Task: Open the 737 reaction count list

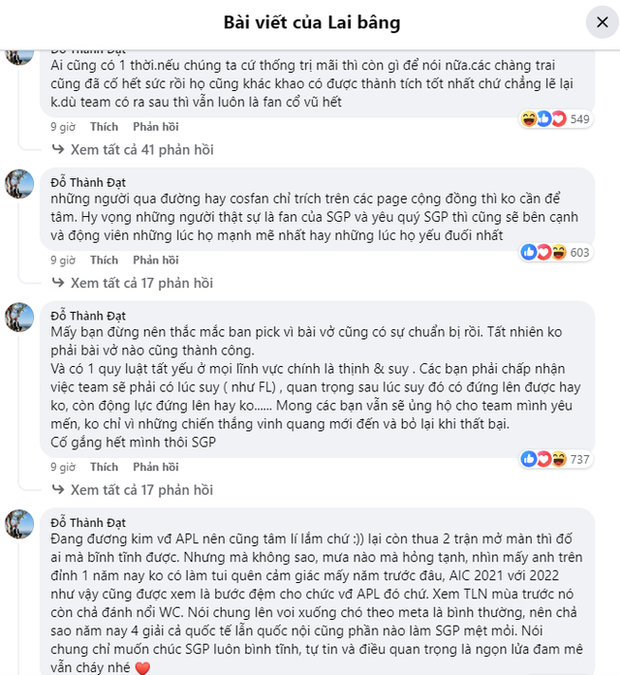Action: pos(579,459)
